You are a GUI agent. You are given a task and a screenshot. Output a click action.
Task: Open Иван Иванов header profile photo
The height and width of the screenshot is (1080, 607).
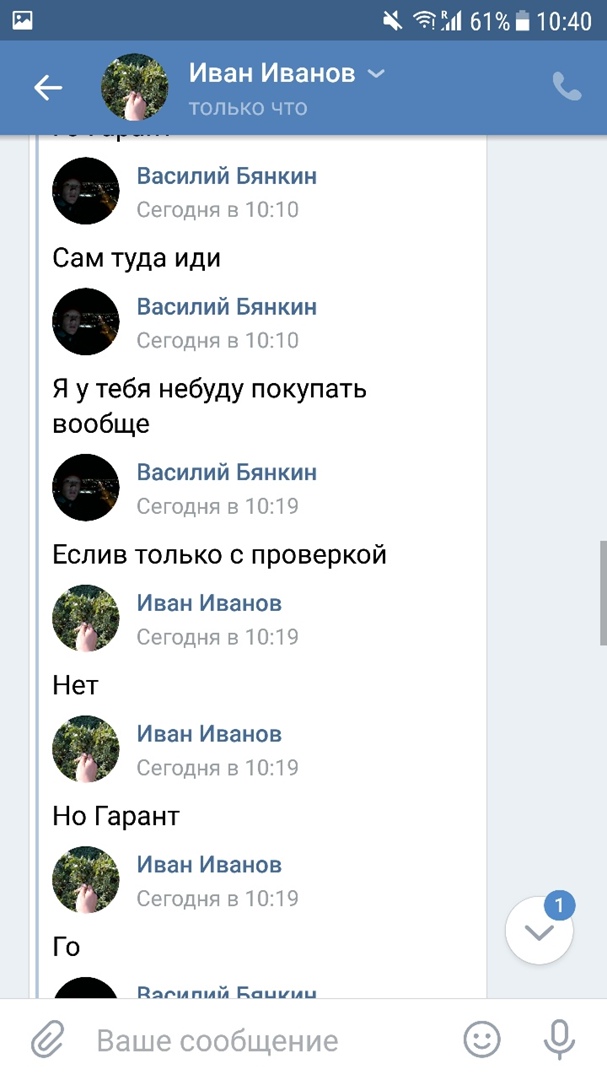point(135,88)
